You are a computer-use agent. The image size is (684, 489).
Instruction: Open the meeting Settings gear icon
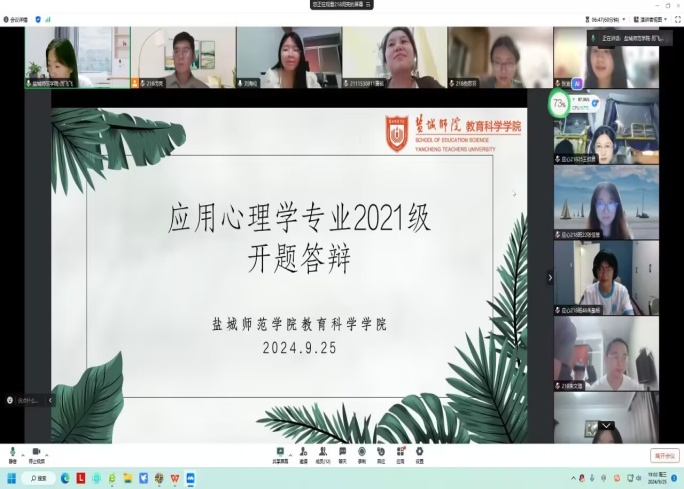pos(420,452)
